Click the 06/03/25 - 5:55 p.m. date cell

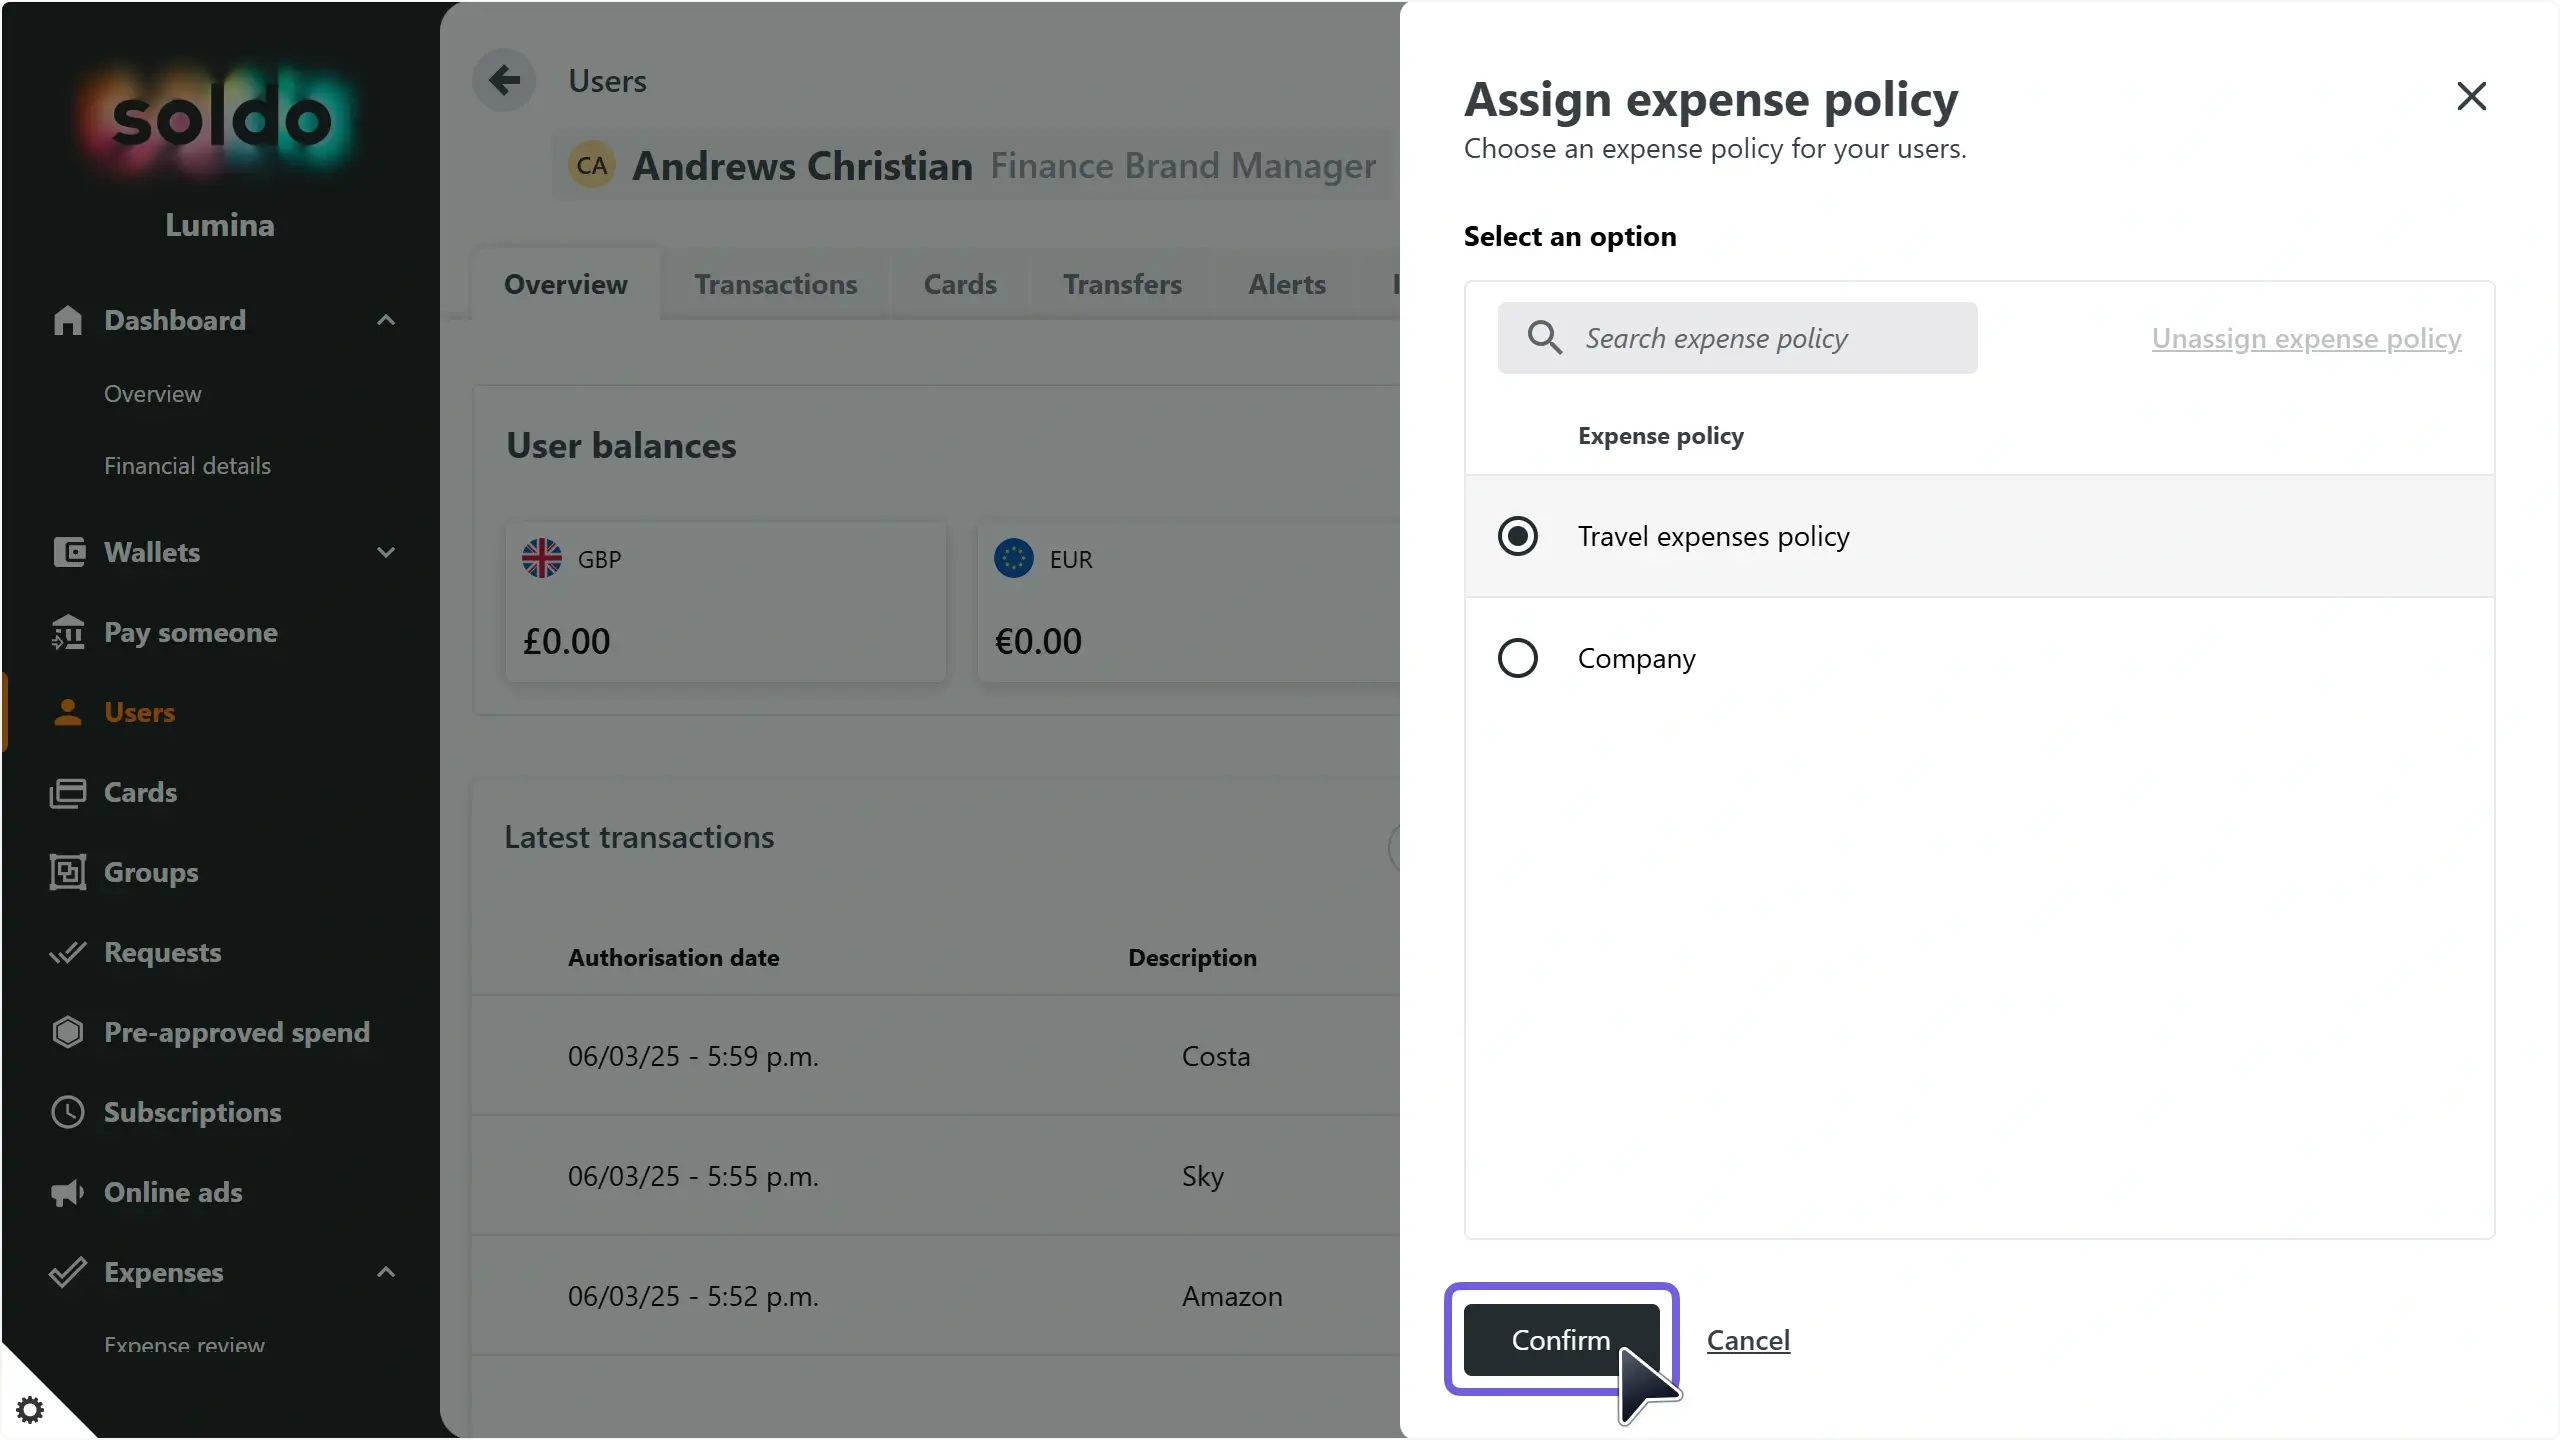(x=693, y=1176)
